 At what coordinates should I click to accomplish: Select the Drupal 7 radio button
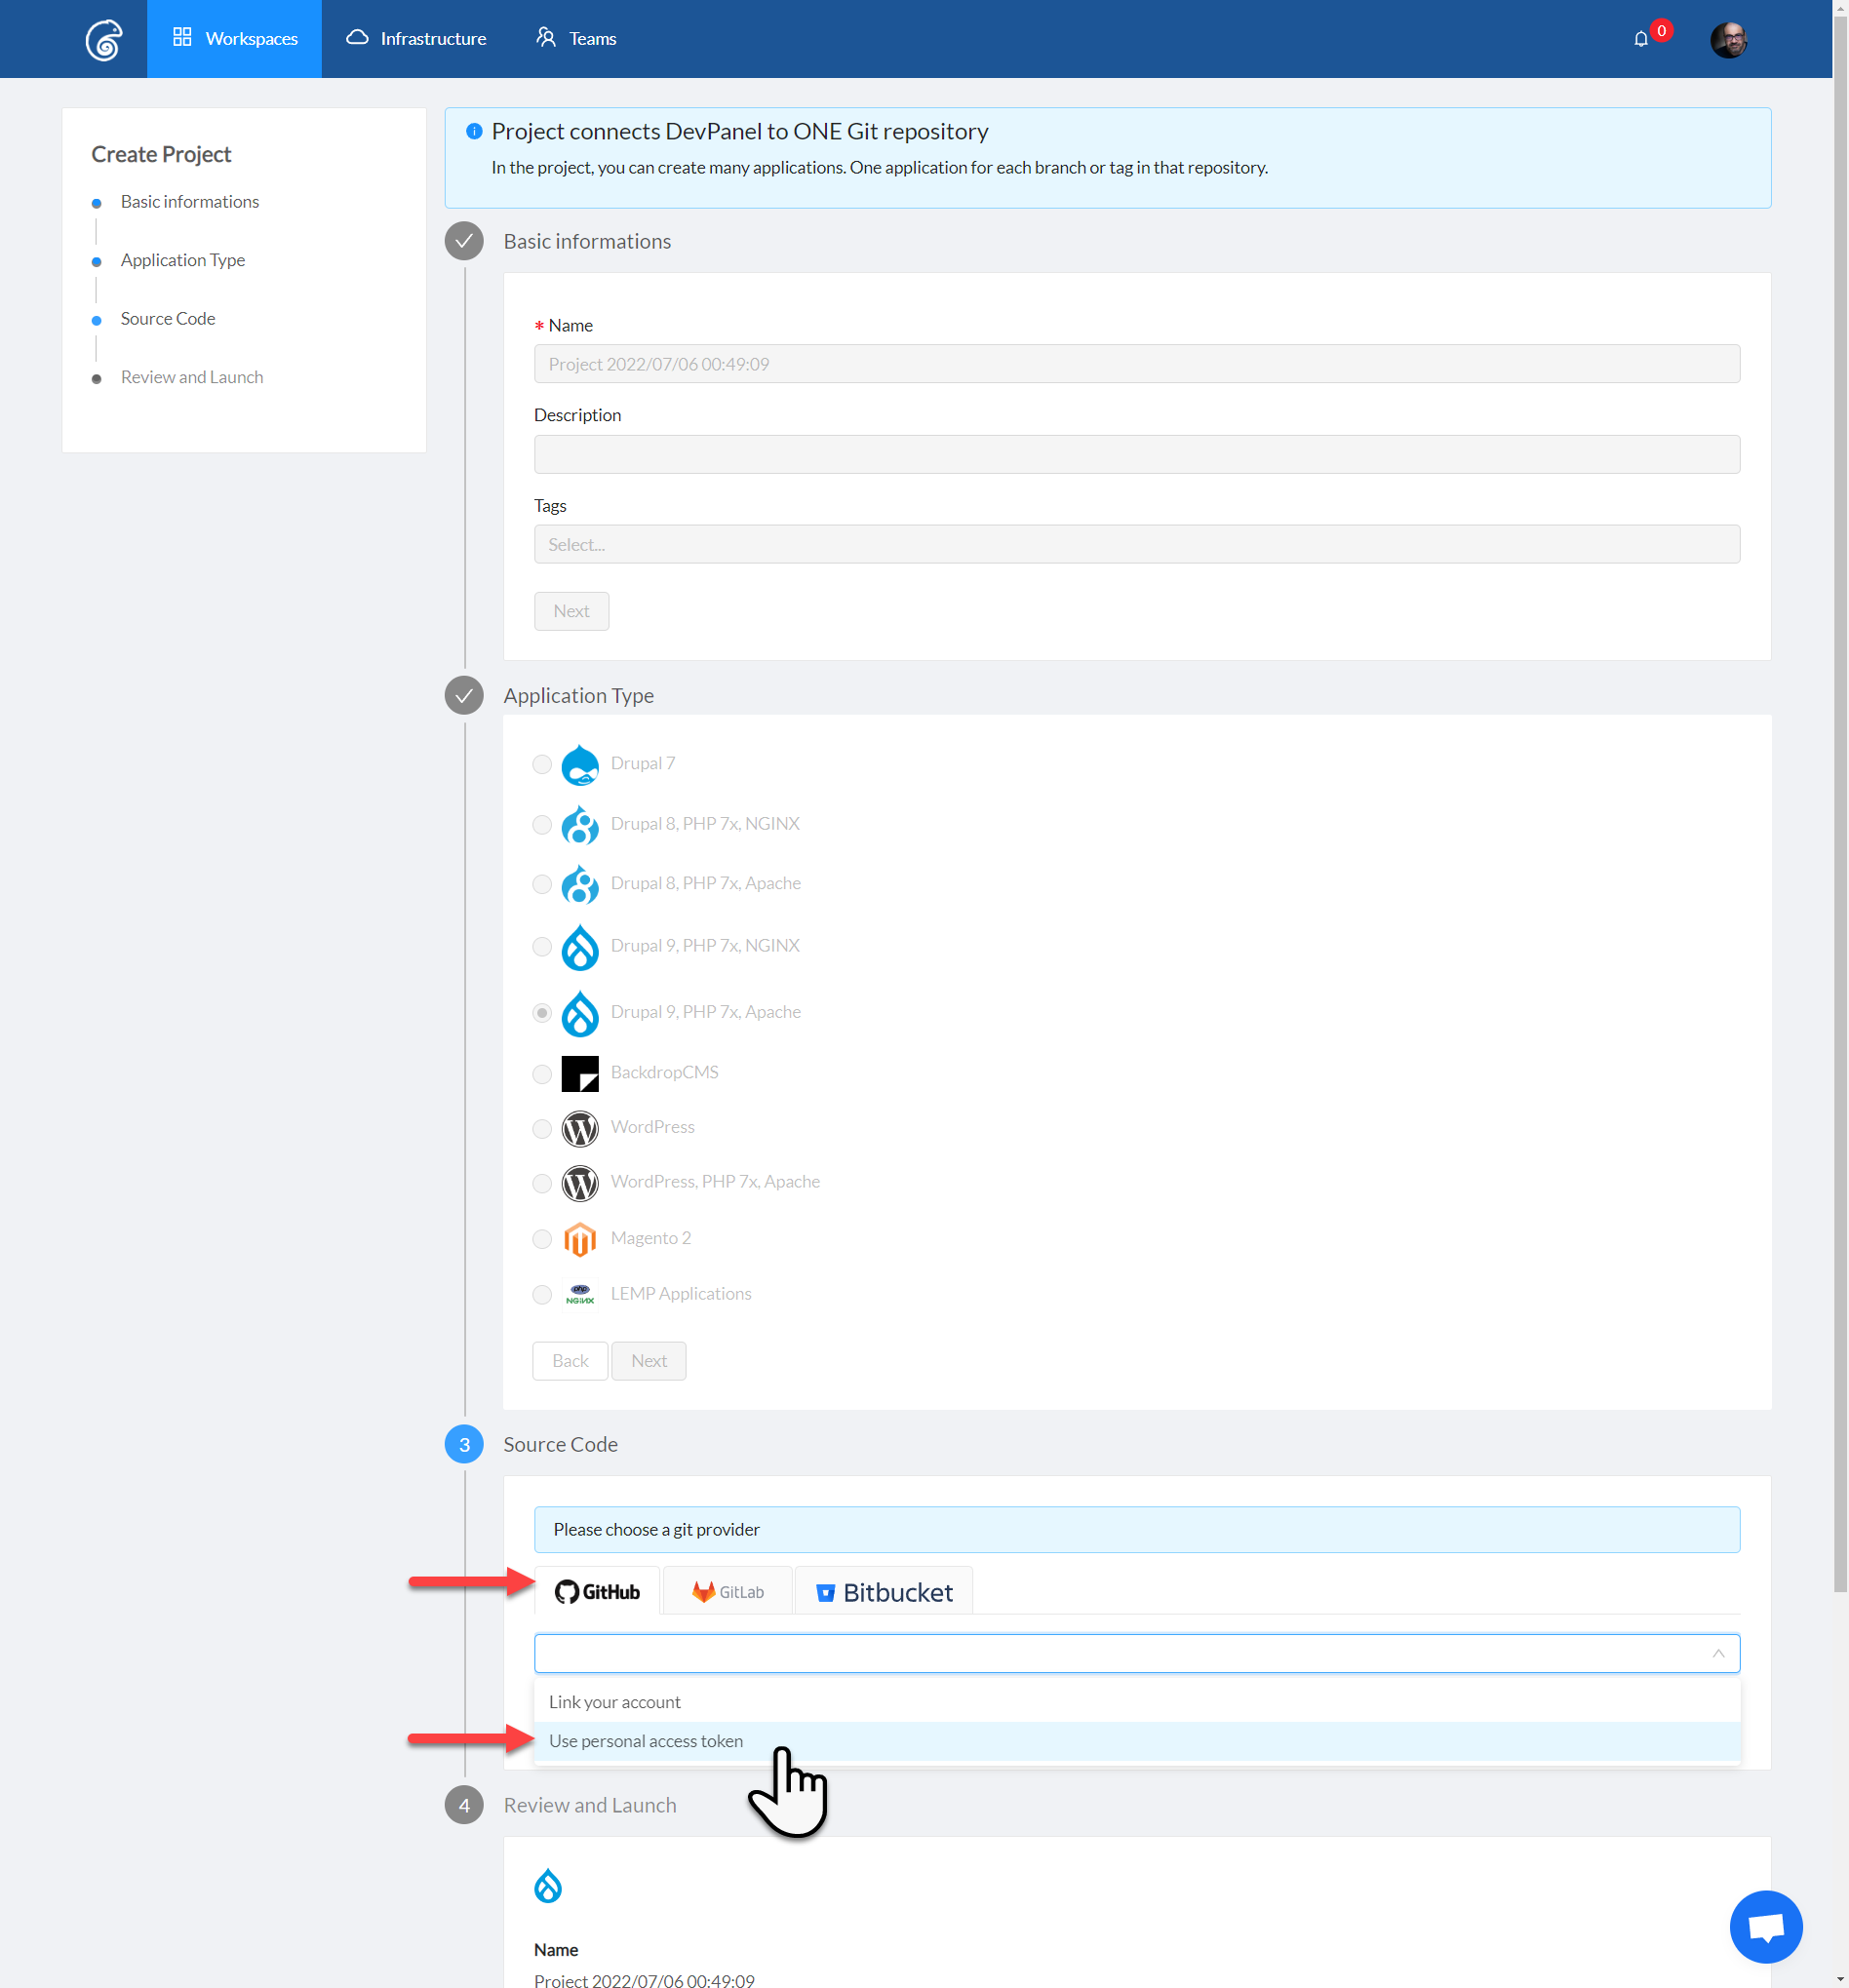tap(542, 764)
